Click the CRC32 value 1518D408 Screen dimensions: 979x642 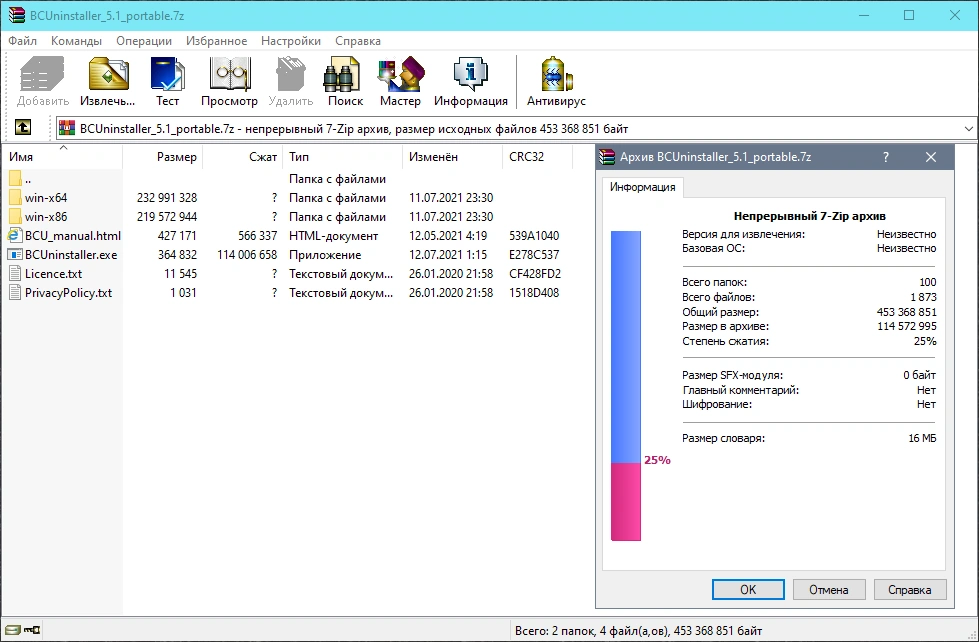coord(534,293)
